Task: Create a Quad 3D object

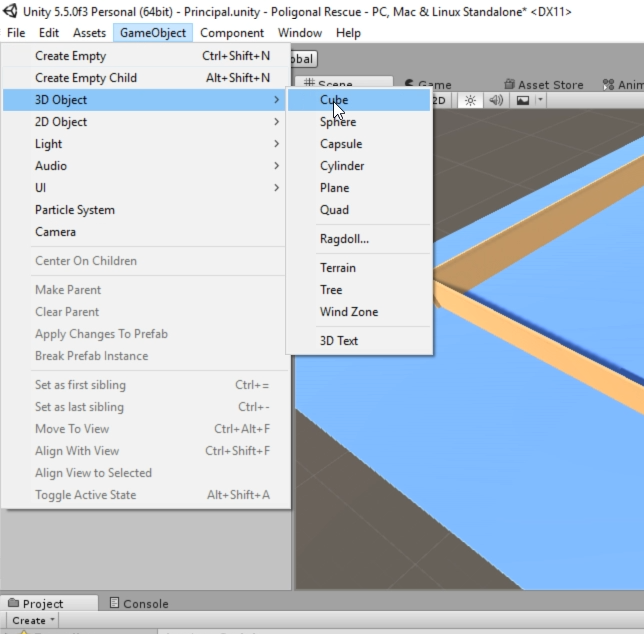Action: pyautogui.click(x=359, y=210)
